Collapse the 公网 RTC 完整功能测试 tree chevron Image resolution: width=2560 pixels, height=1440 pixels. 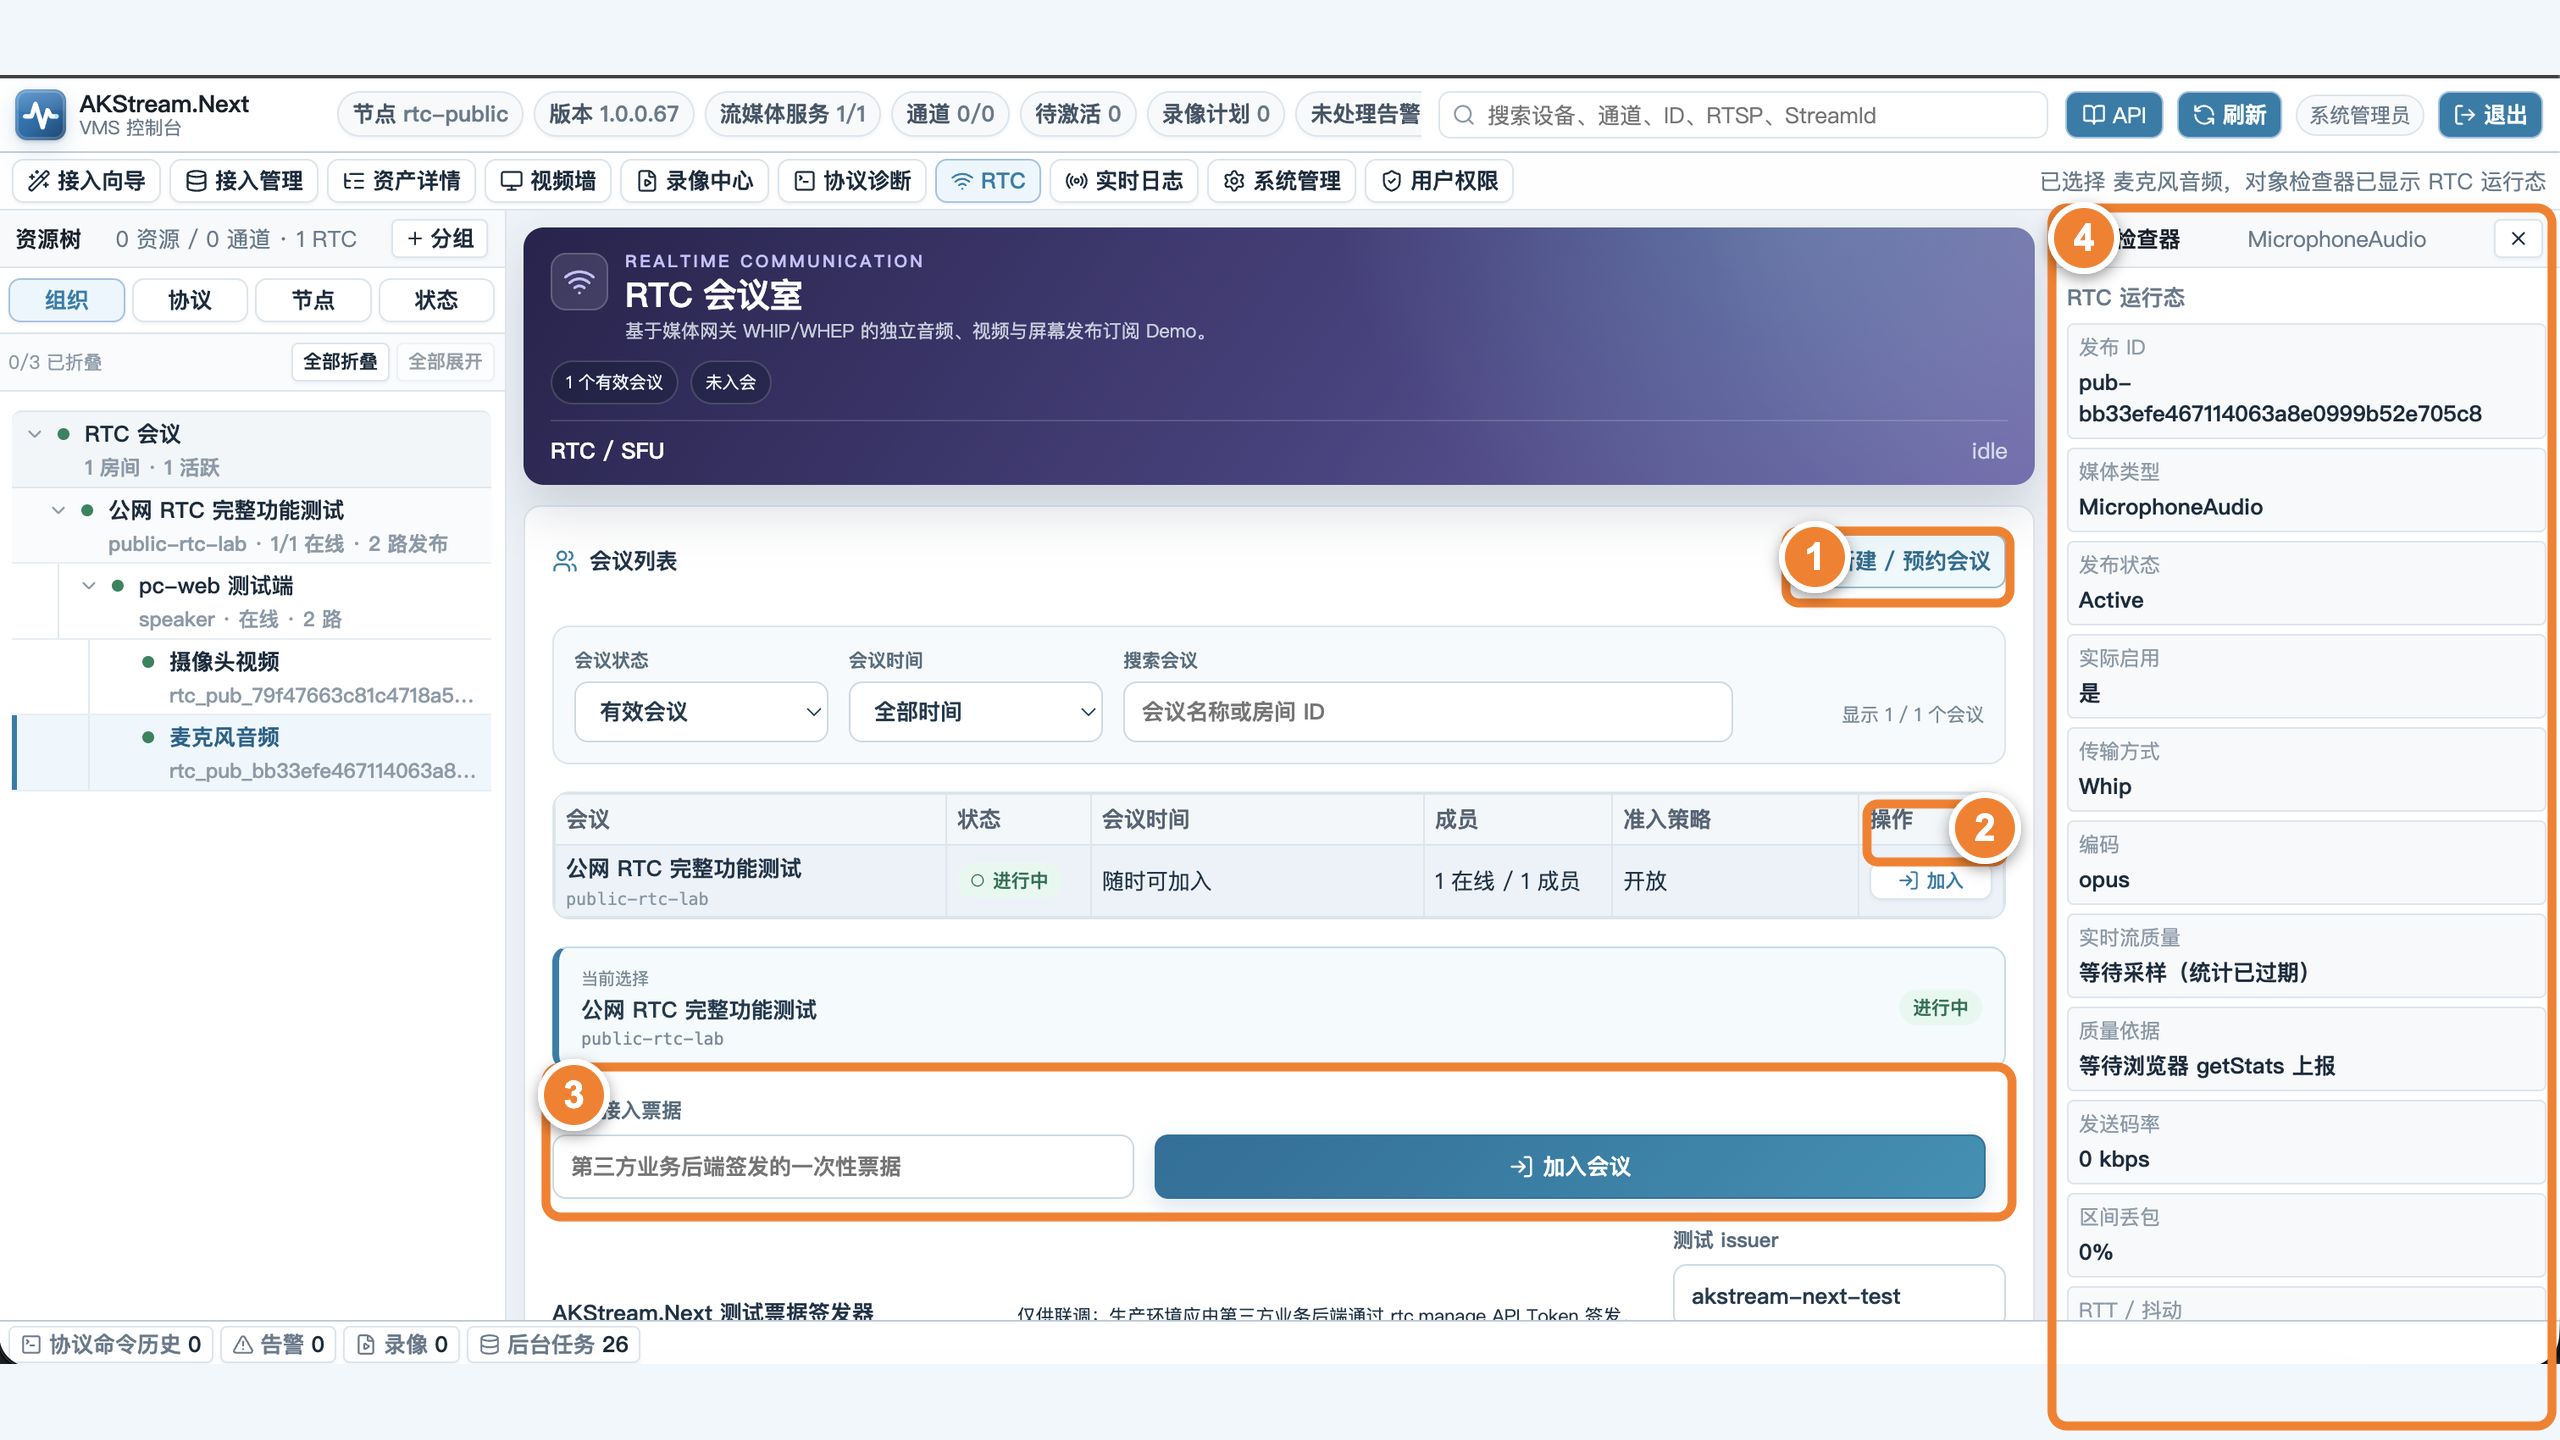[59, 510]
